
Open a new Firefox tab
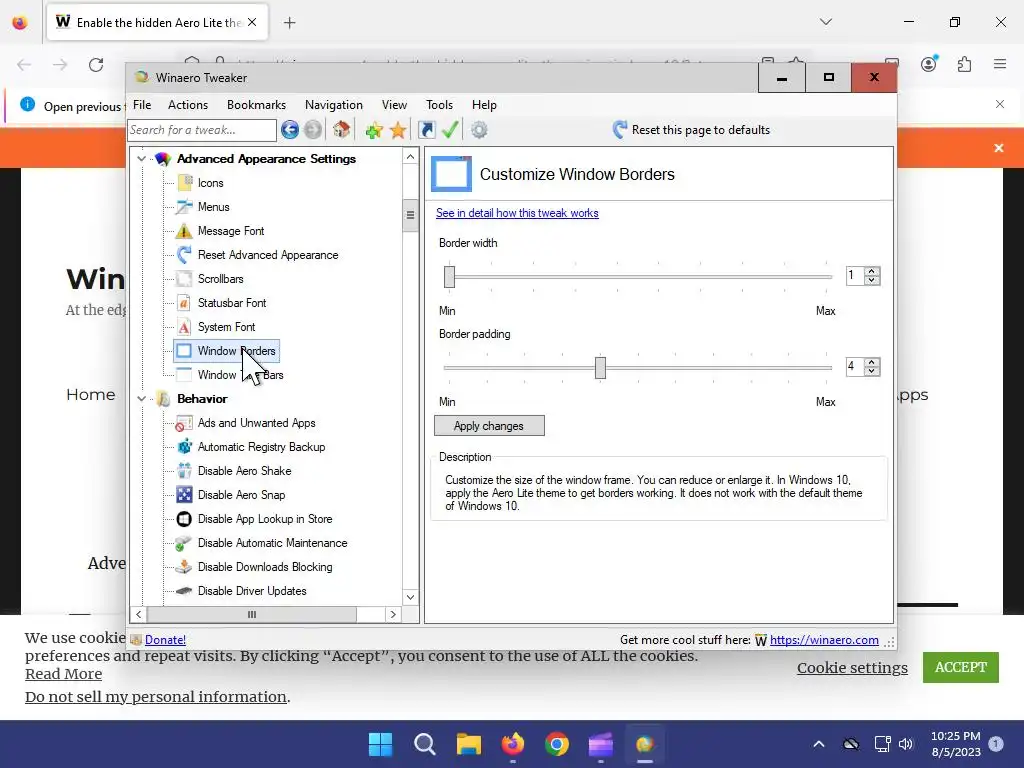point(289,23)
